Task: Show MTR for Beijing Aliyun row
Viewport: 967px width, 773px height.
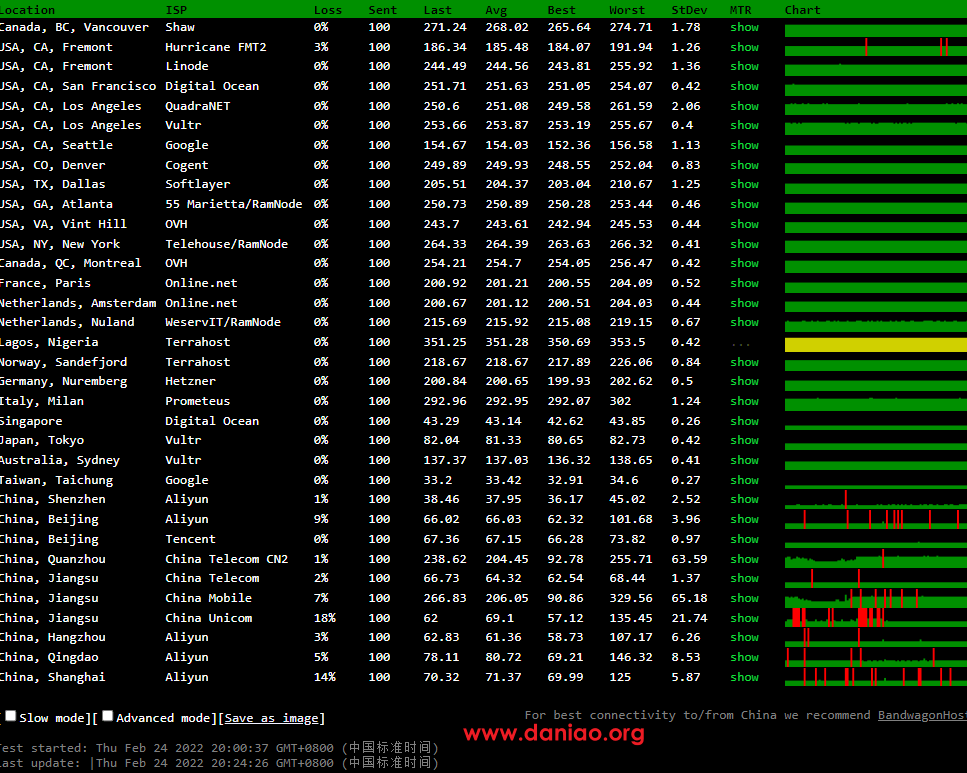Action: point(744,519)
